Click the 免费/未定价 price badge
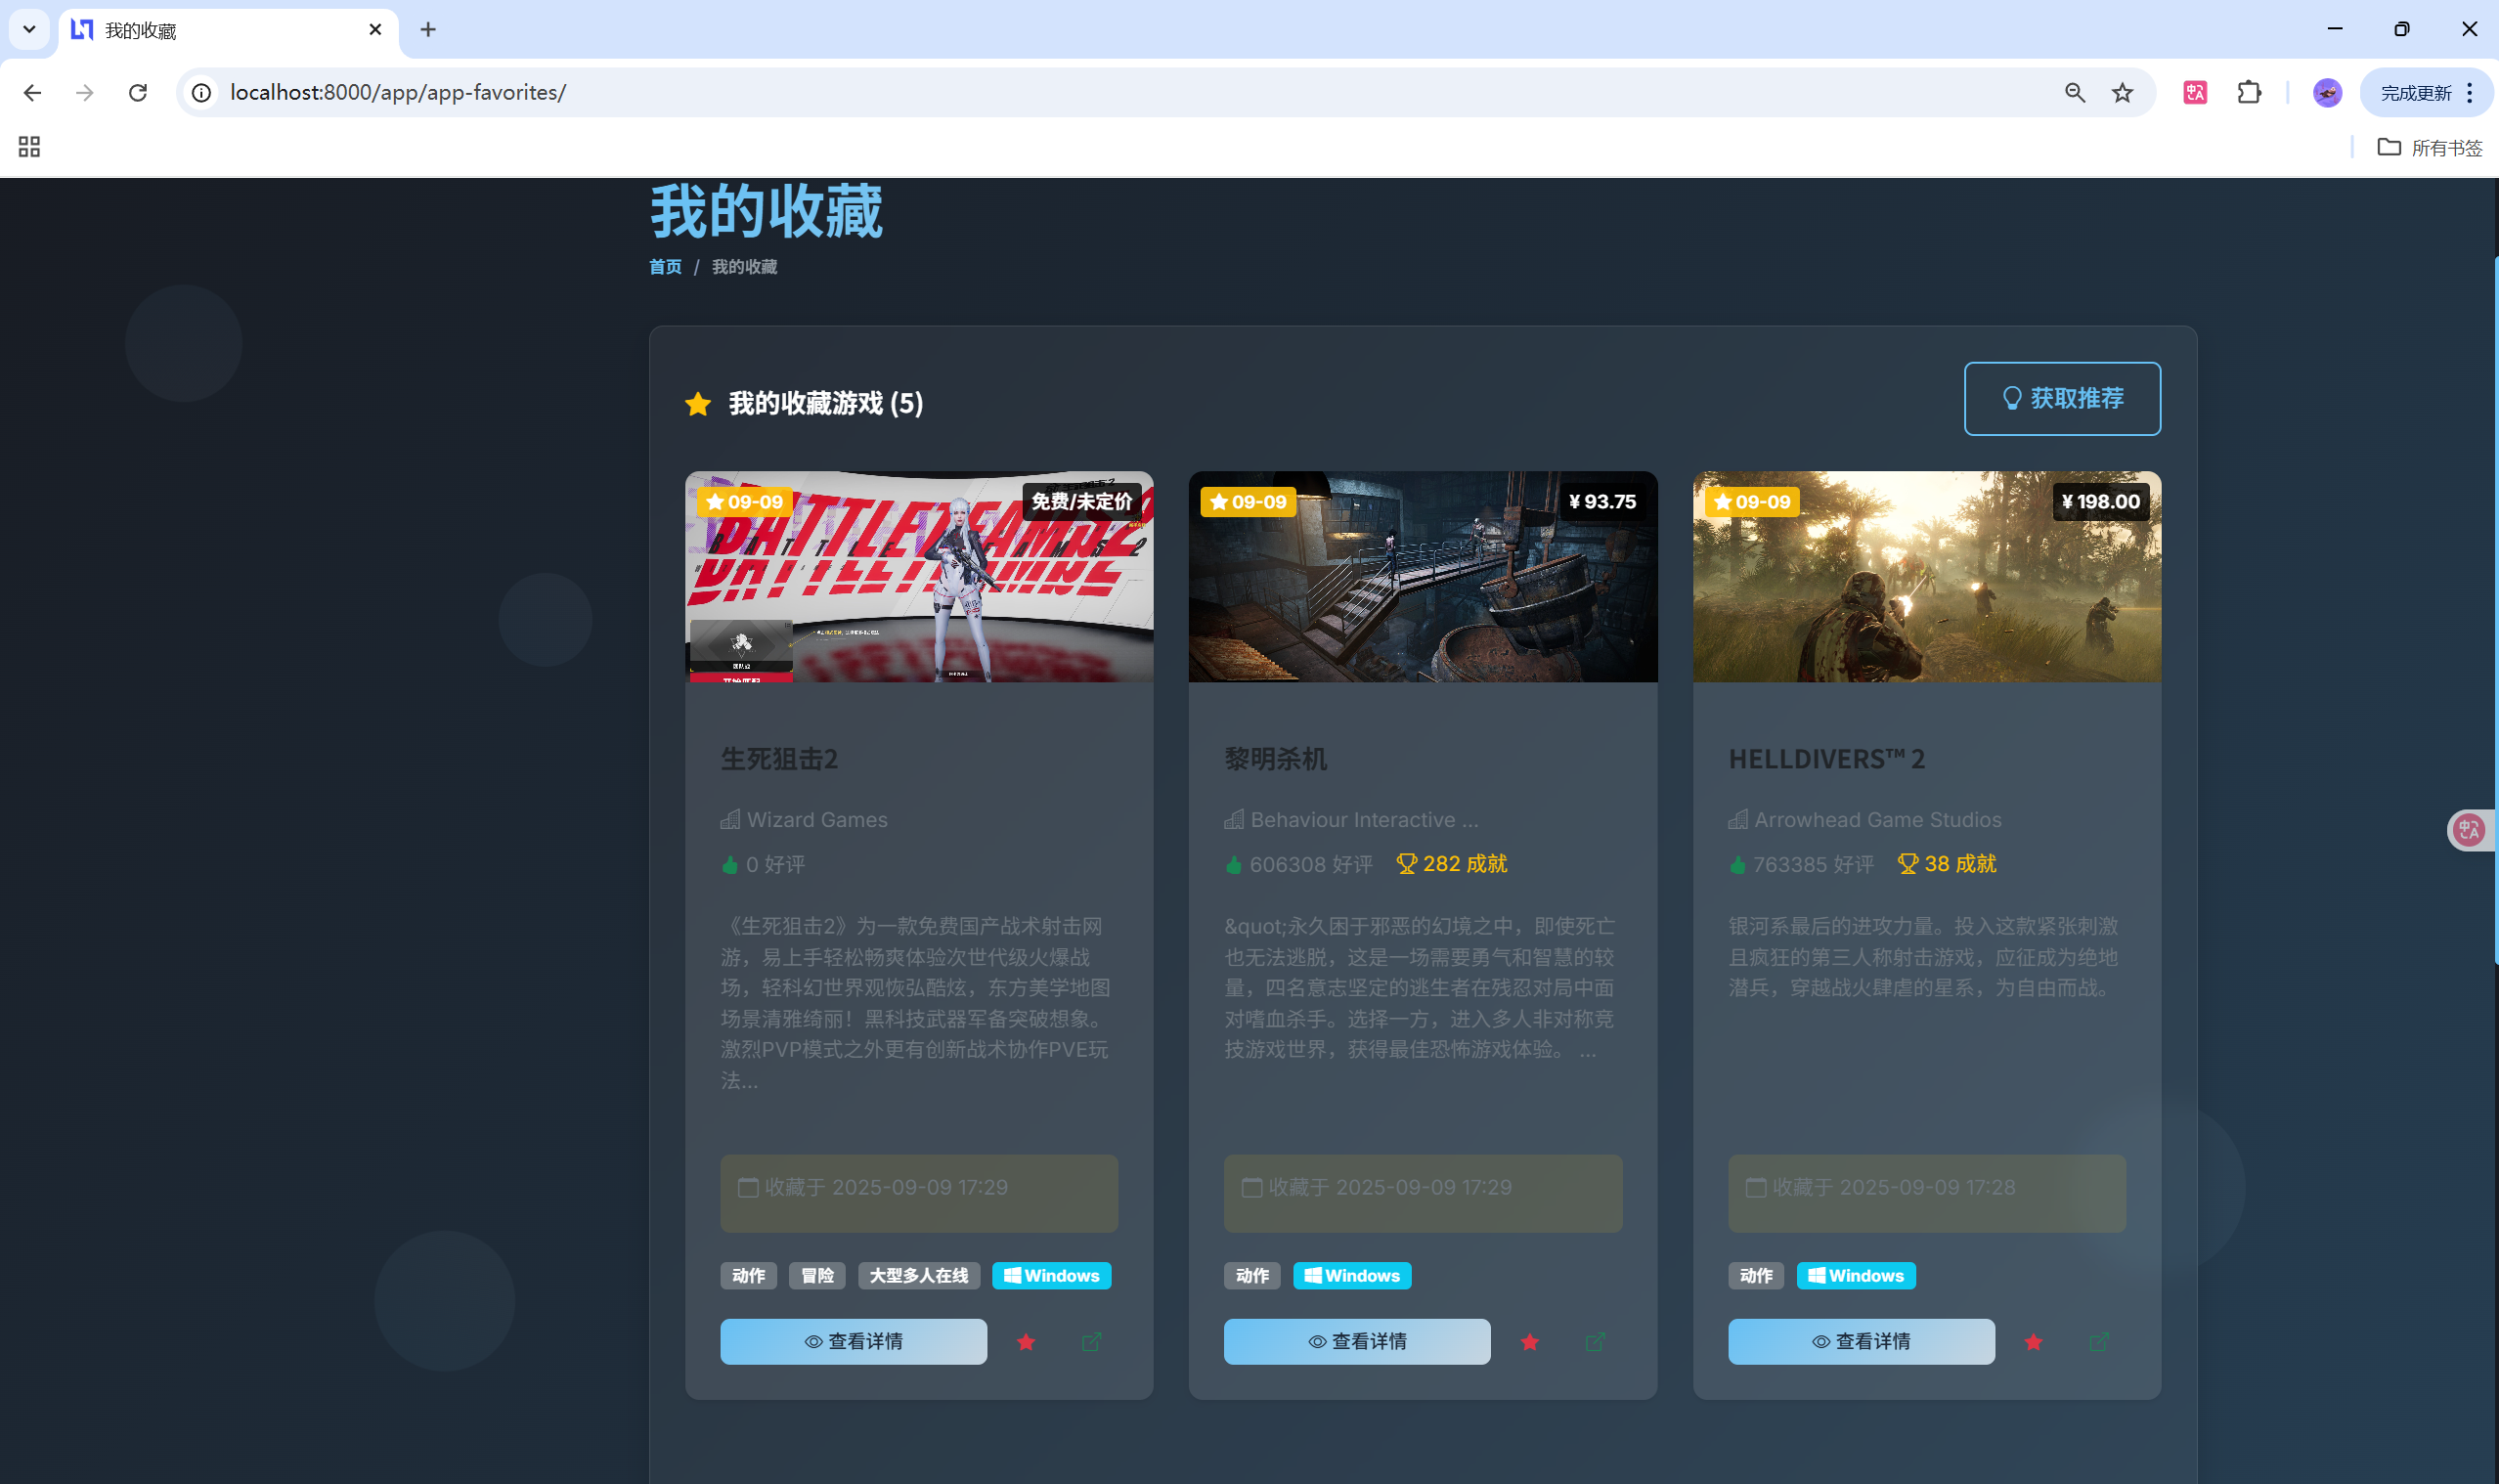The image size is (2499, 1484). pyautogui.click(x=1081, y=501)
